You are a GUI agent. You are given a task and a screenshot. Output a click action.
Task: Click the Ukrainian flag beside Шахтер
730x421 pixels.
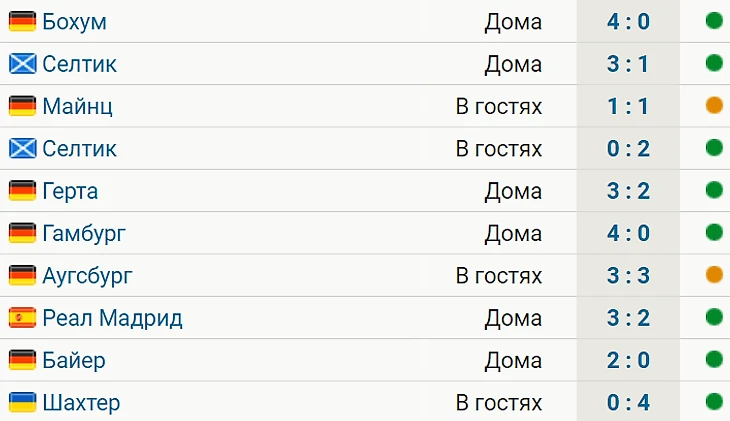[22, 402]
